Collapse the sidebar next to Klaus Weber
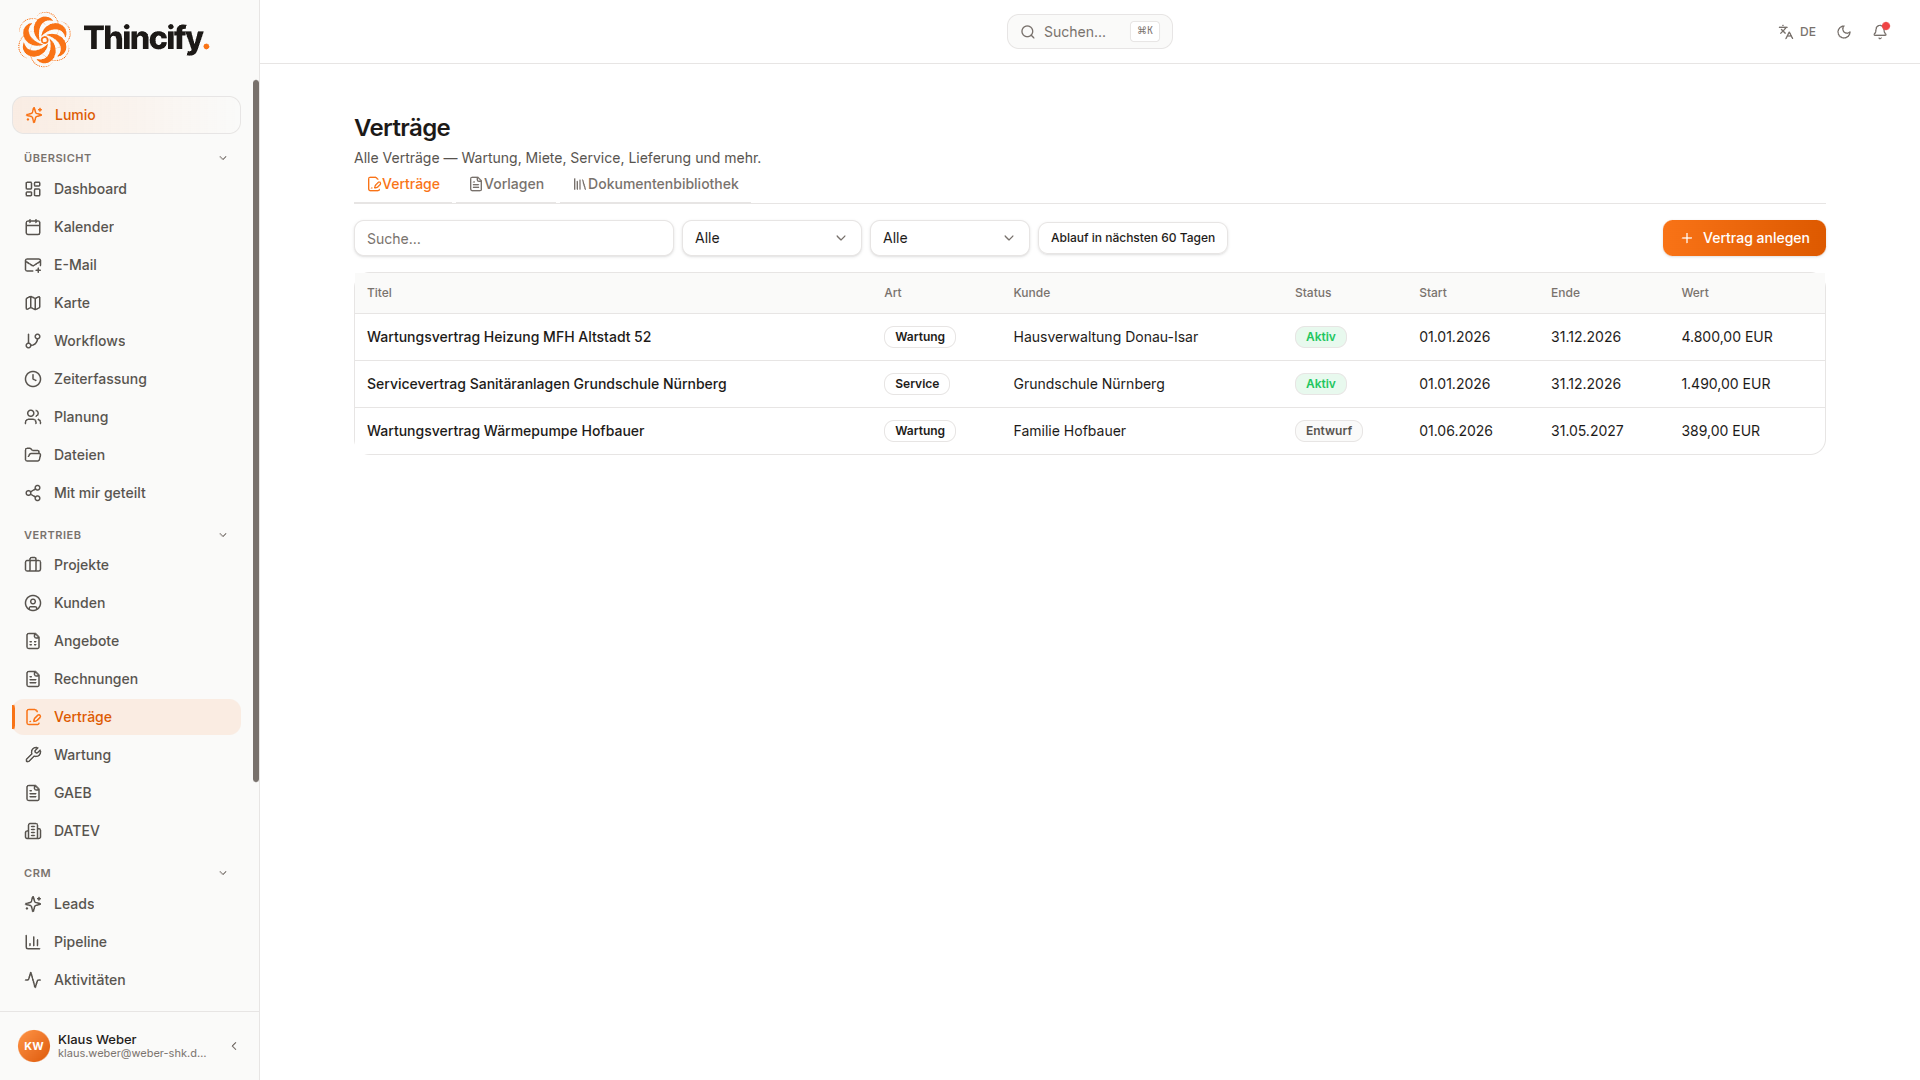Image resolution: width=1920 pixels, height=1080 pixels. (x=234, y=1046)
